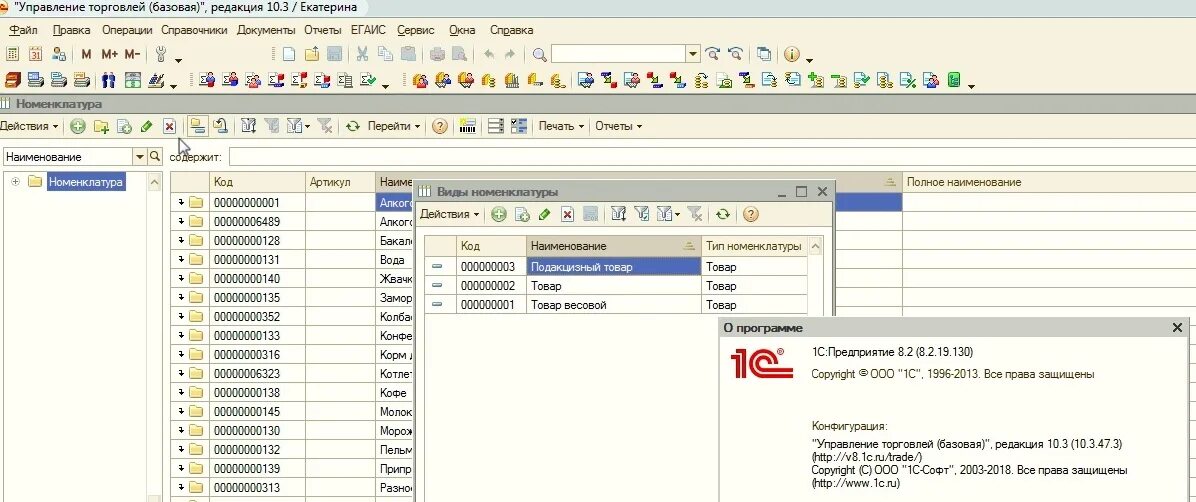The image size is (1196, 502).
Task: Click the paste clipboard icon
Action: coord(408,54)
